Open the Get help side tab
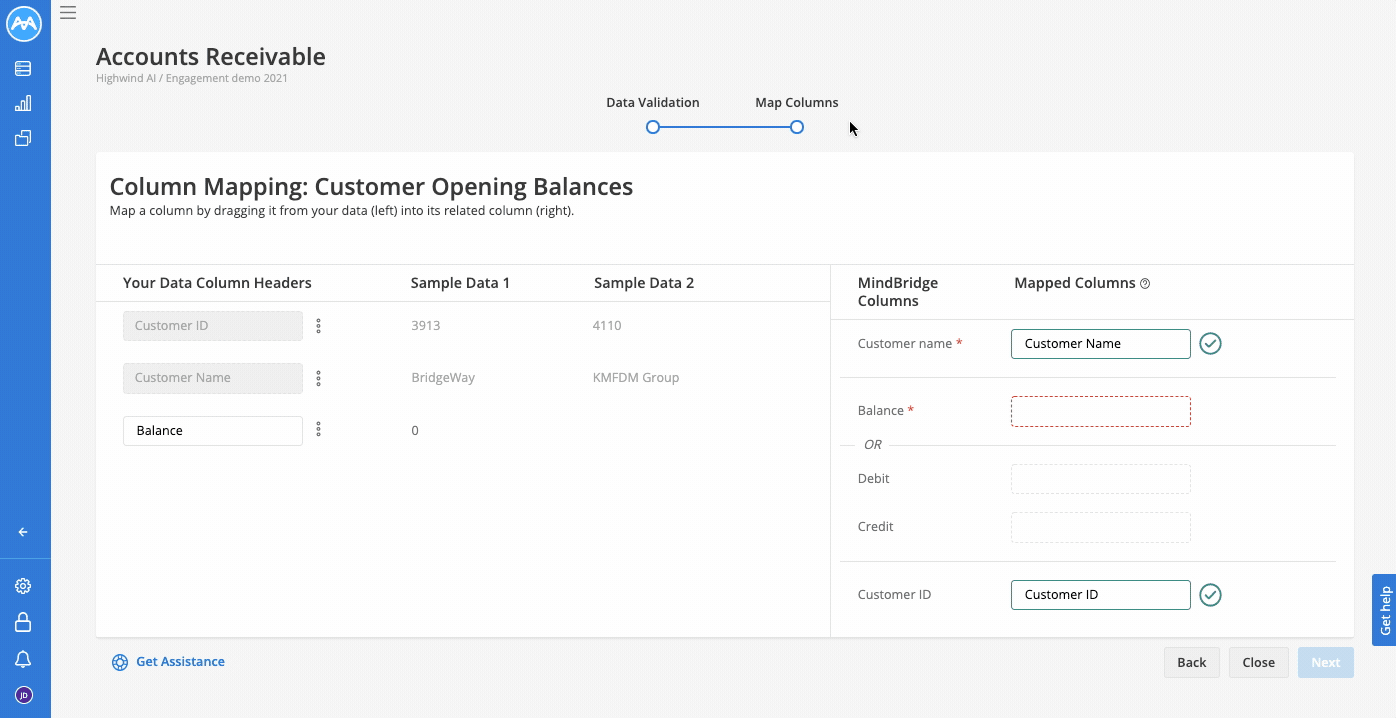 1384,610
